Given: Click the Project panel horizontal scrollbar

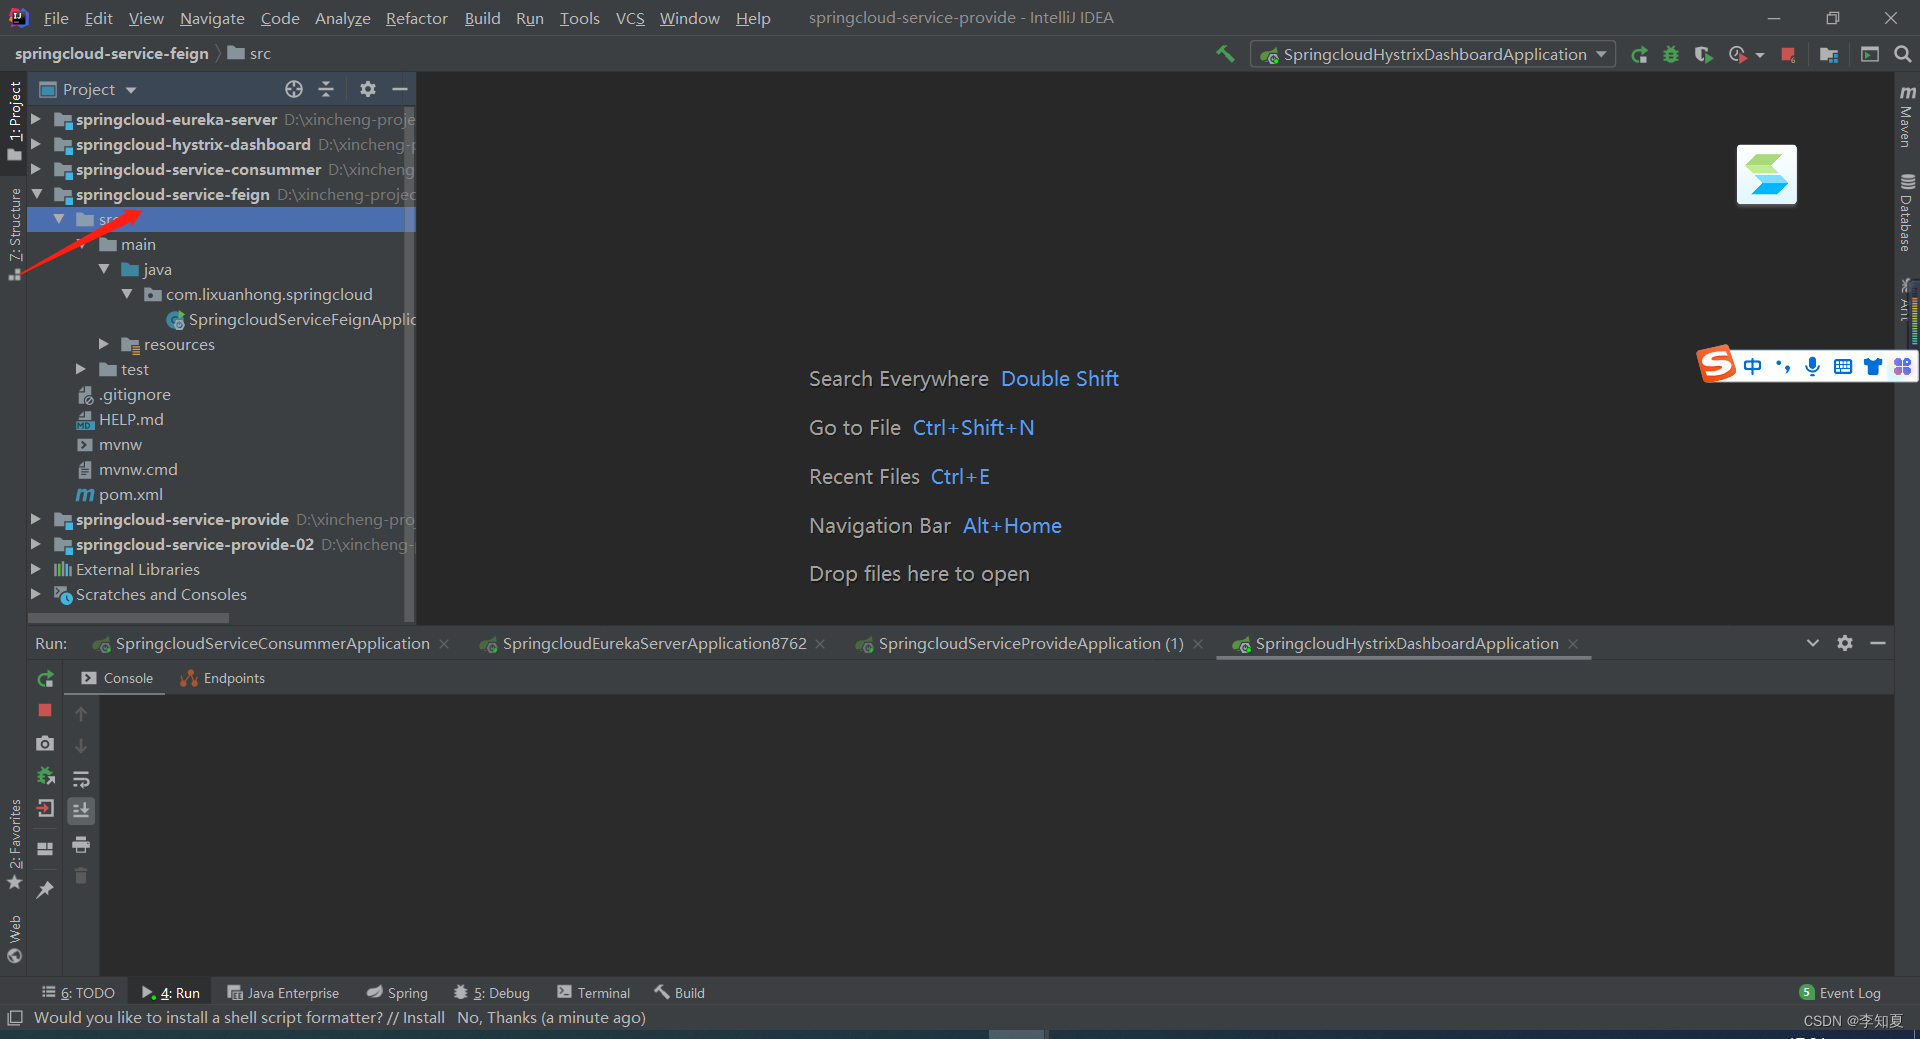Looking at the screenshot, I should tap(130, 618).
